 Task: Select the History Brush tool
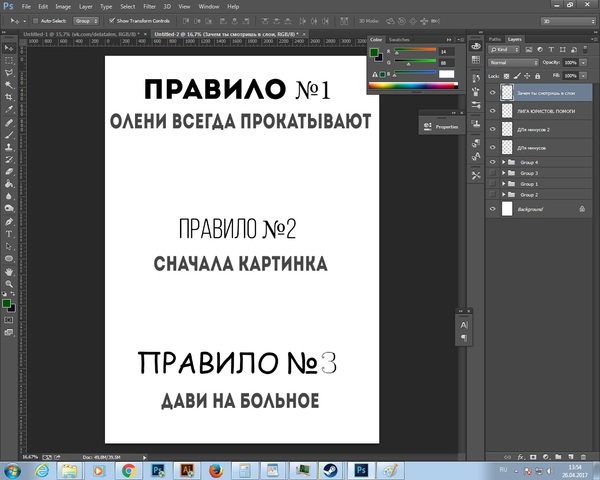tap(8, 159)
